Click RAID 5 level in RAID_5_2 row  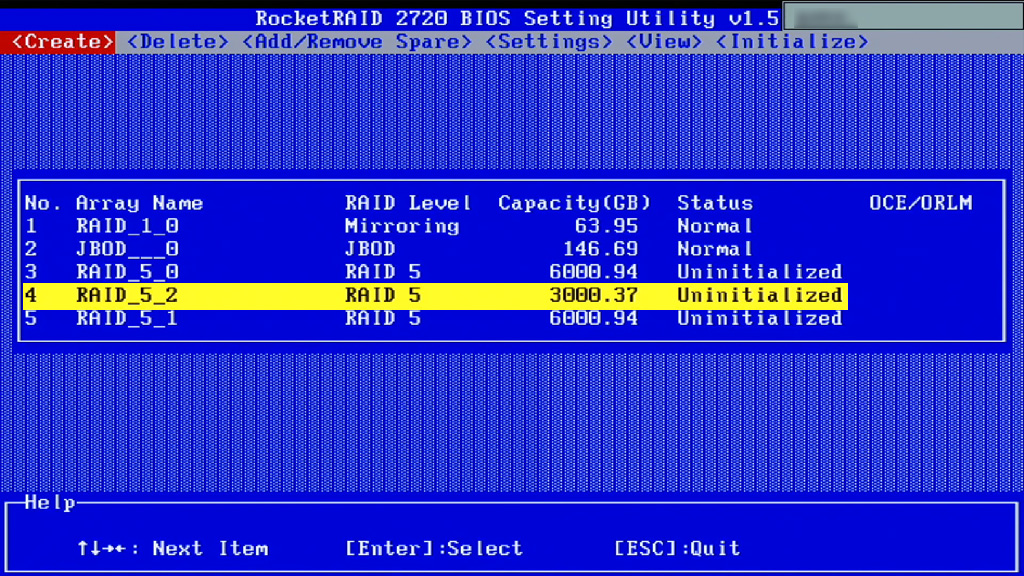point(383,295)
